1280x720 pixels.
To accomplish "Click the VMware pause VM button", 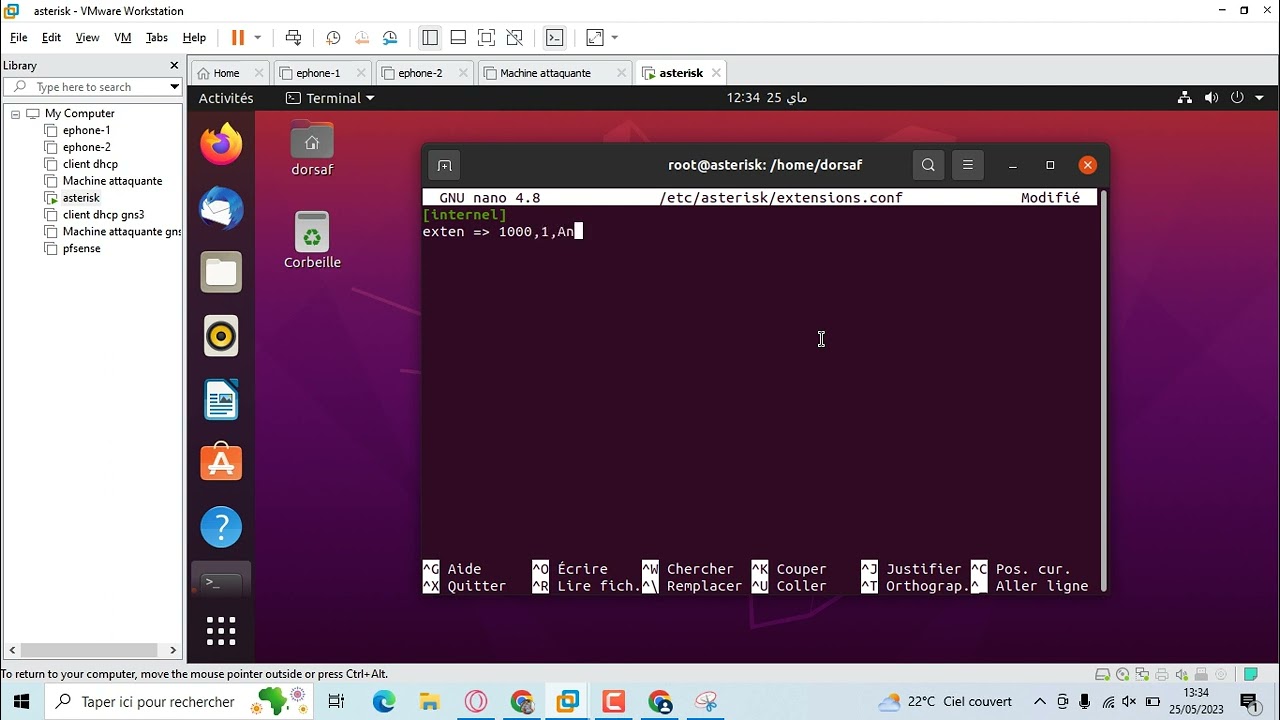I will [238, 38].
